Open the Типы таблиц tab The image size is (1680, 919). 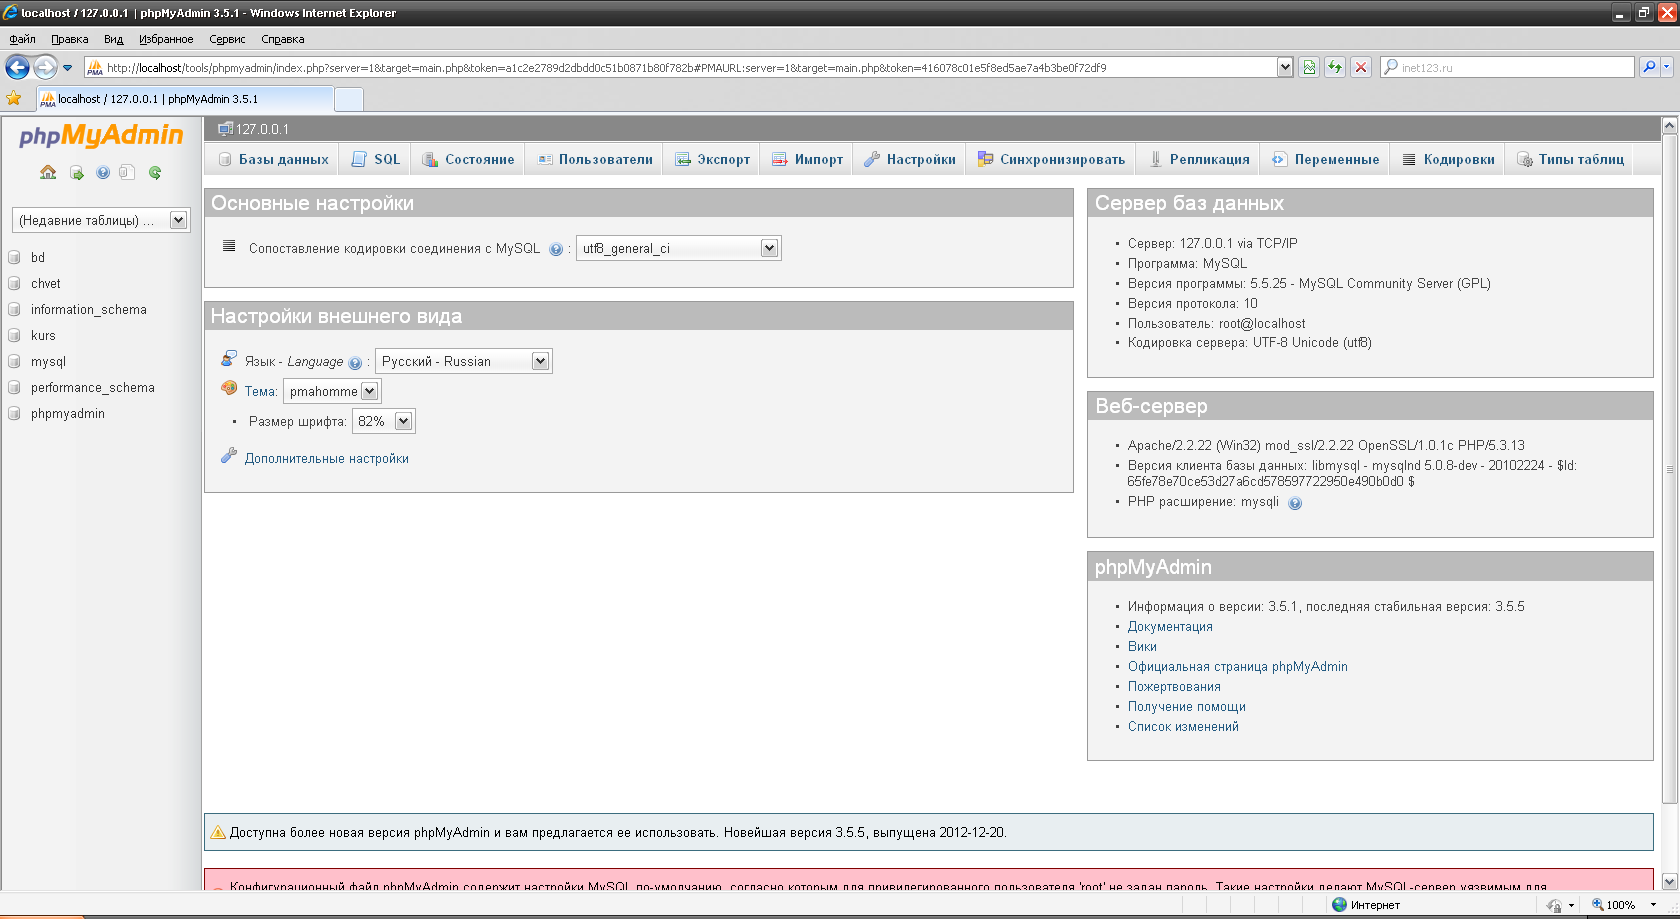pos(1571,159)
